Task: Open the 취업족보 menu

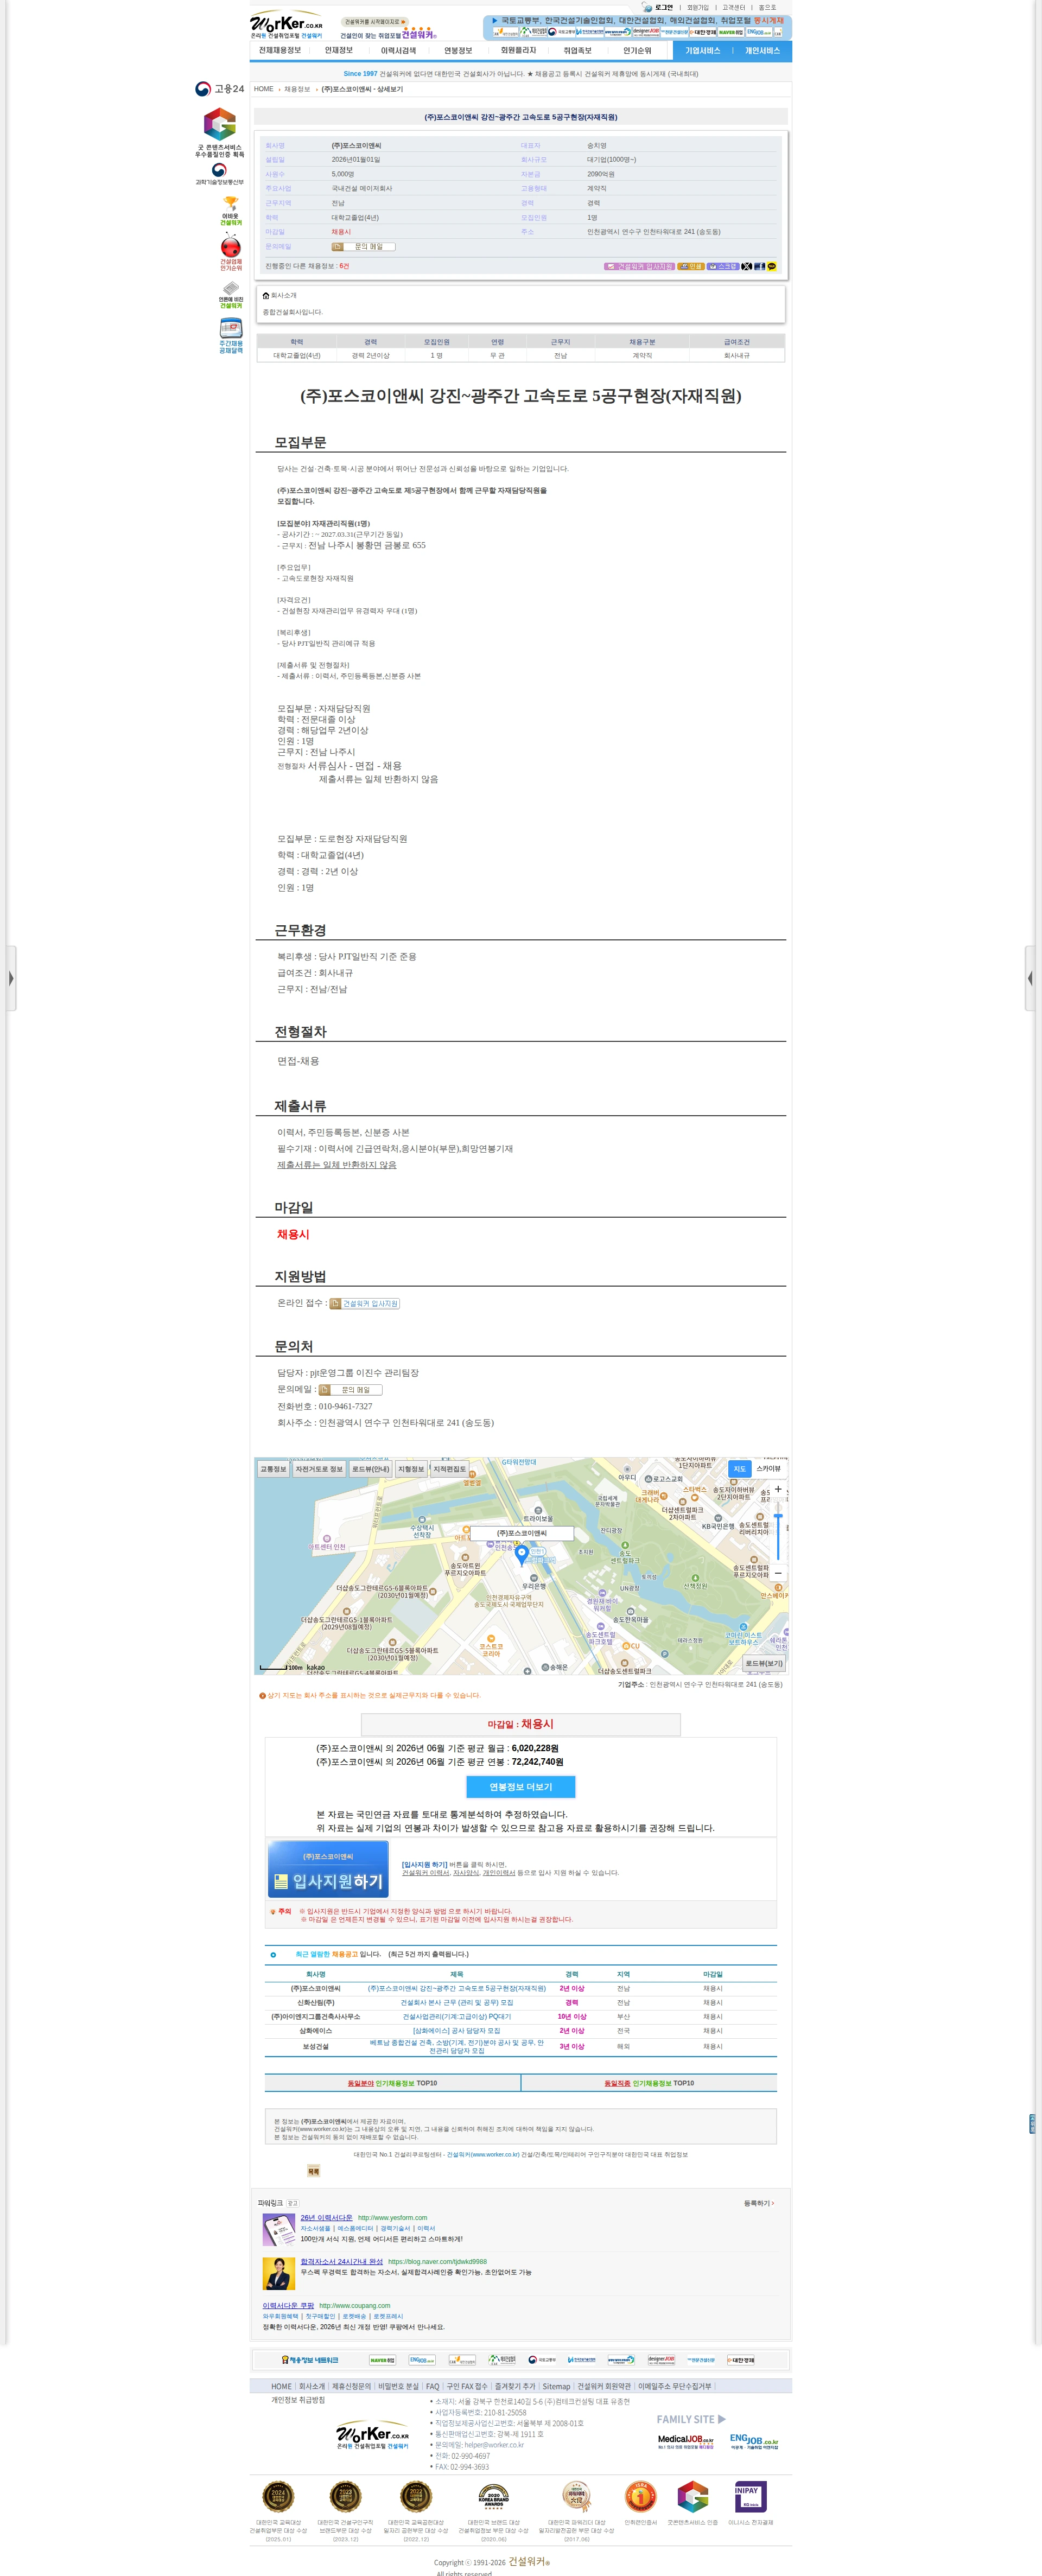Action: coord(577,51)
